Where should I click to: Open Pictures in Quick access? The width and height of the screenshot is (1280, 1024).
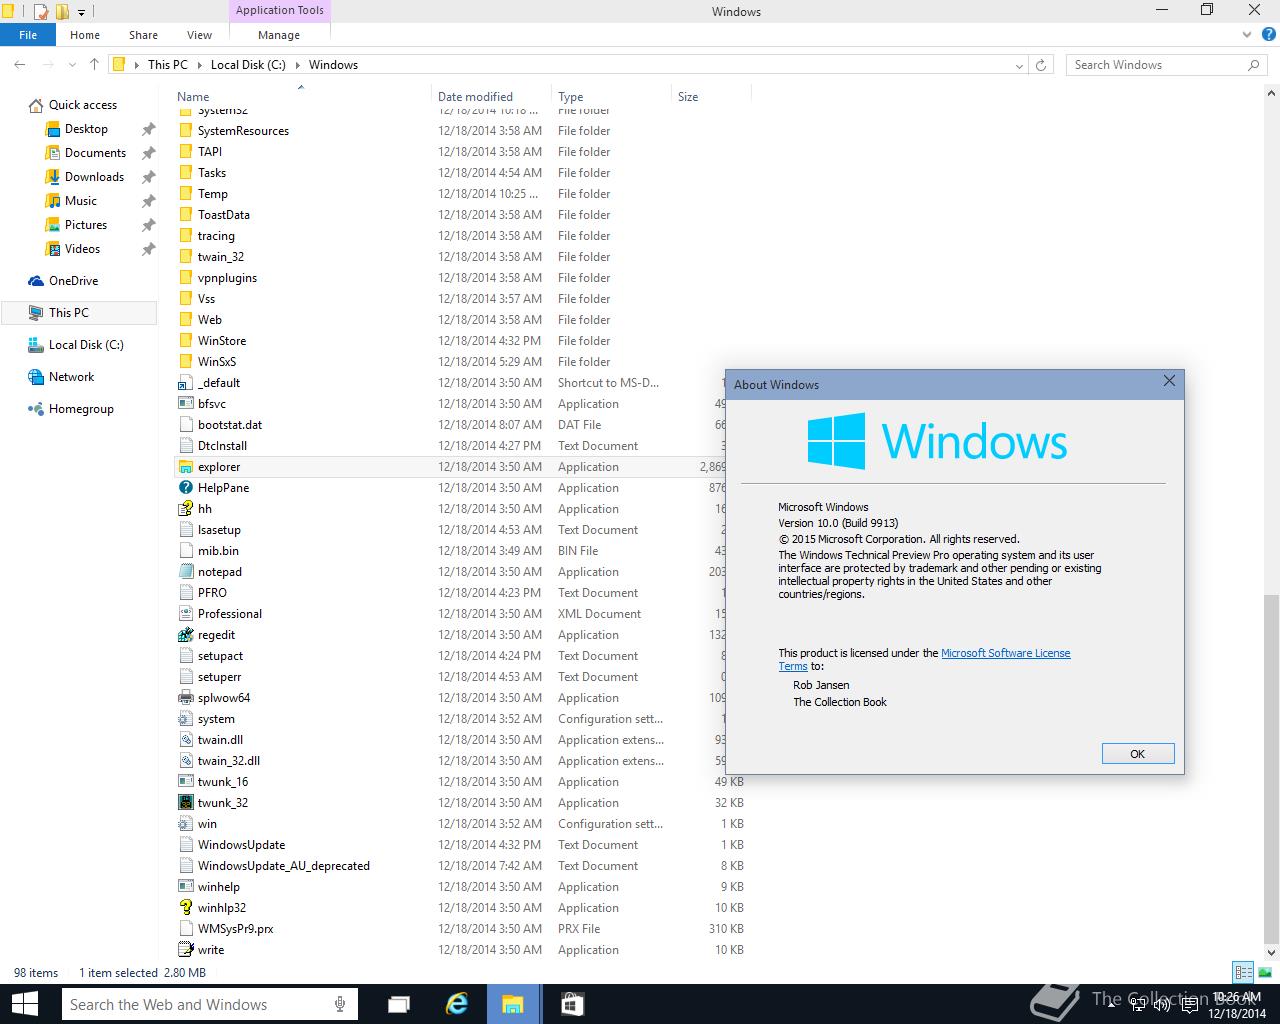86,225
